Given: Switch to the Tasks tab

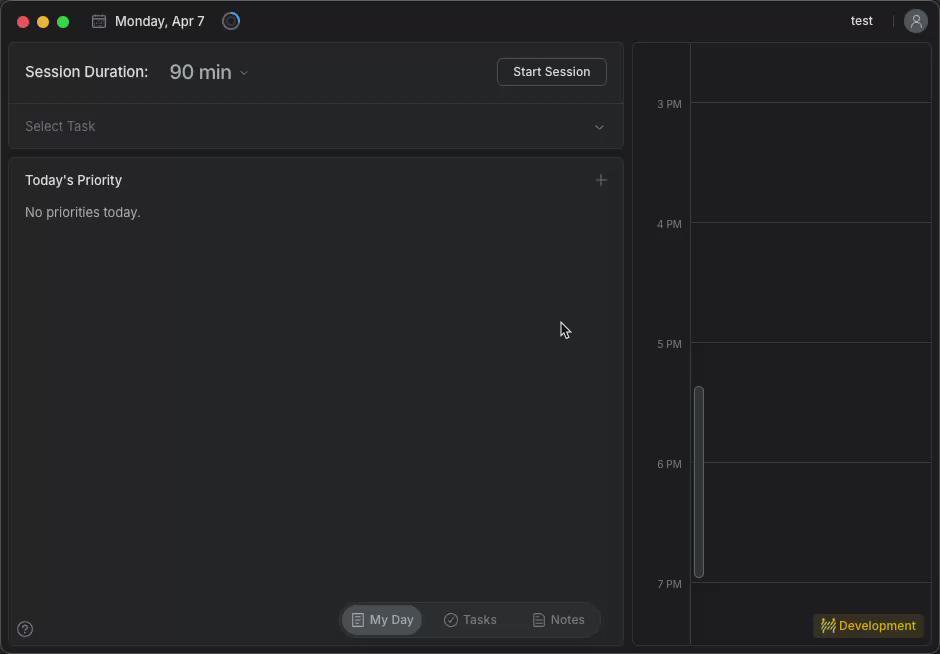Looking at the screenshot, I should click(x=470, y=620).
